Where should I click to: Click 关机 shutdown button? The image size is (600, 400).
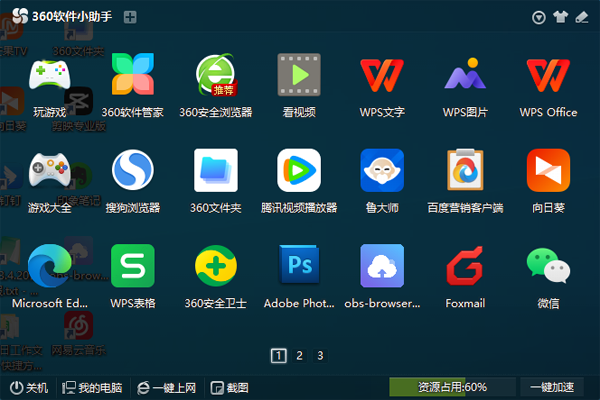coord(29,387)
